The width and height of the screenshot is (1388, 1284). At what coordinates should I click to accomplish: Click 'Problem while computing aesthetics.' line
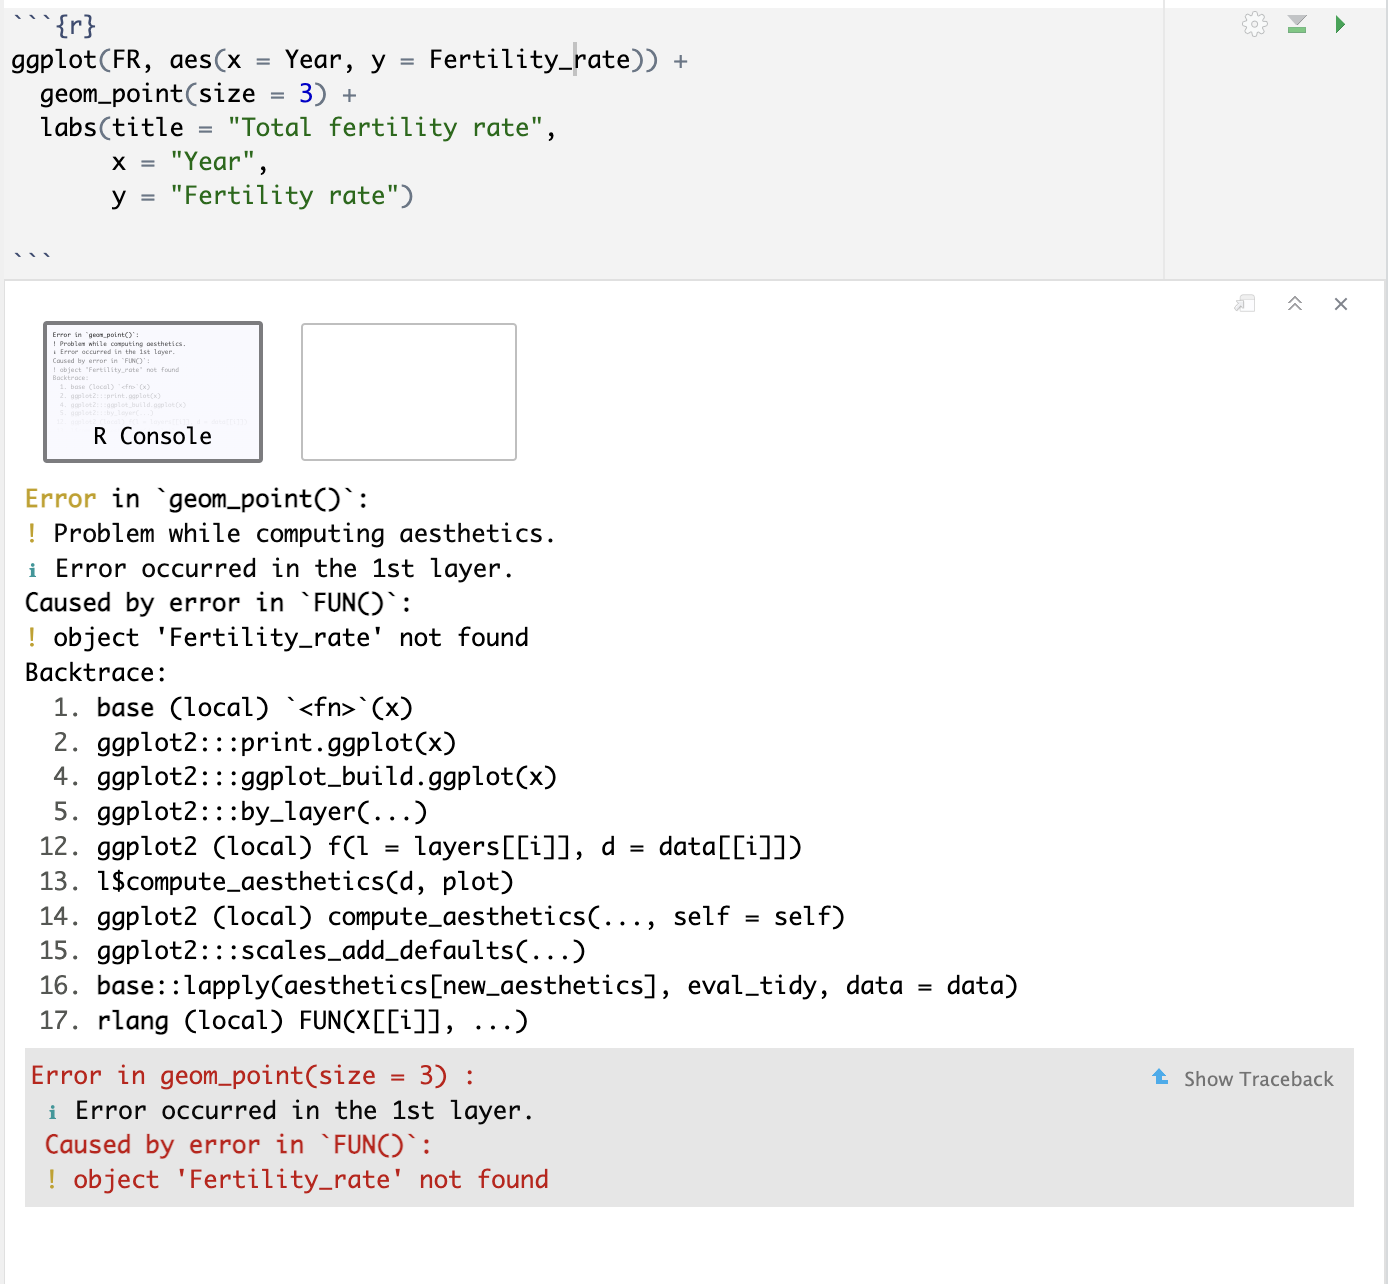(304, 534)
